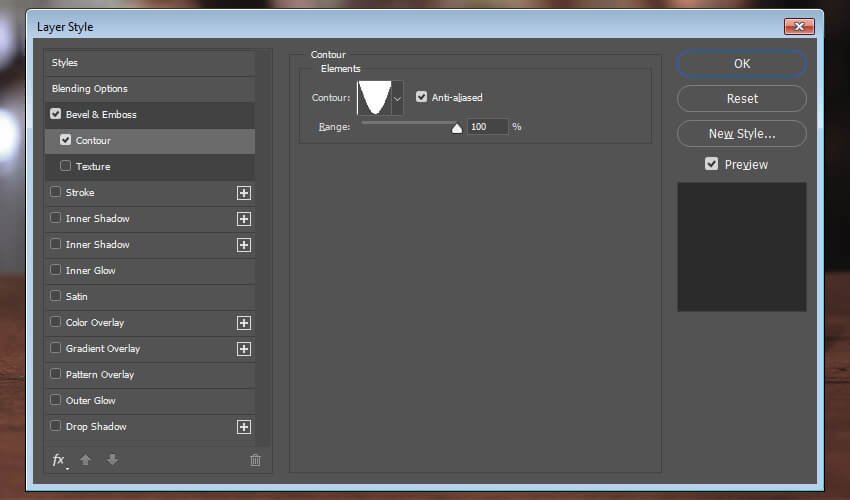Image resolution: width=850 pixels, height=500 pixels.
Task: Uncheck the Contour effect checkbox
Action: (66, 140)
